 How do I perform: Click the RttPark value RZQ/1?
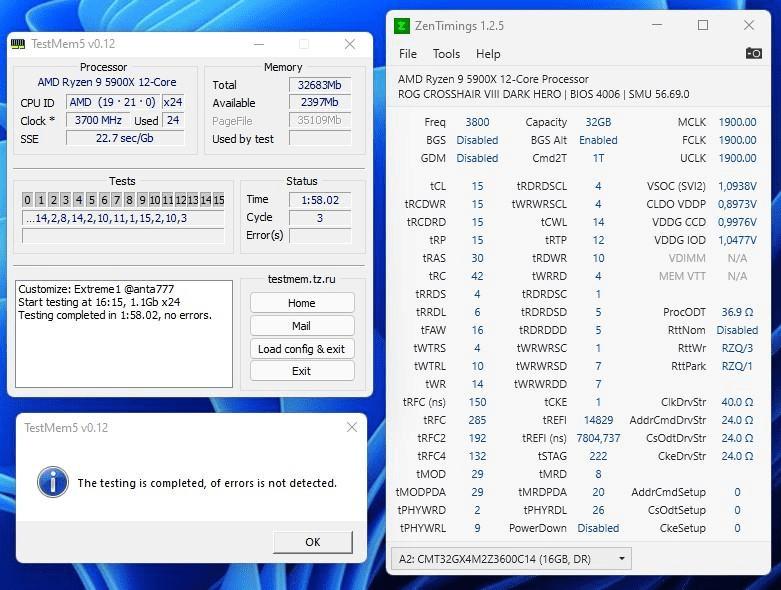pyautogui.click(x=737, y=366)
